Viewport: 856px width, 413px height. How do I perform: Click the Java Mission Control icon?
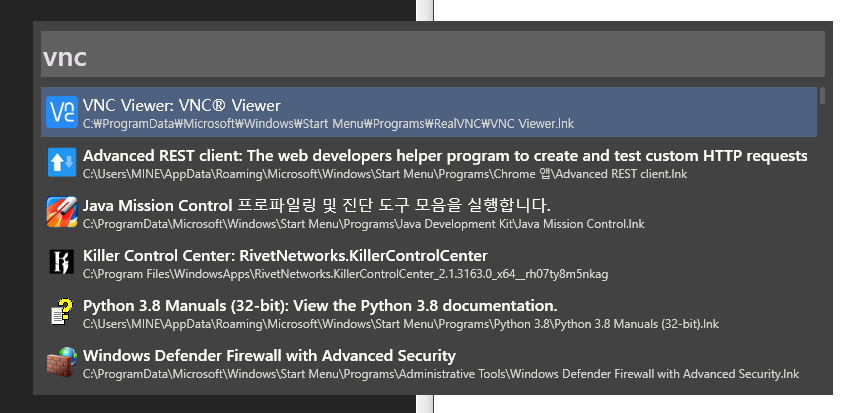62,212
